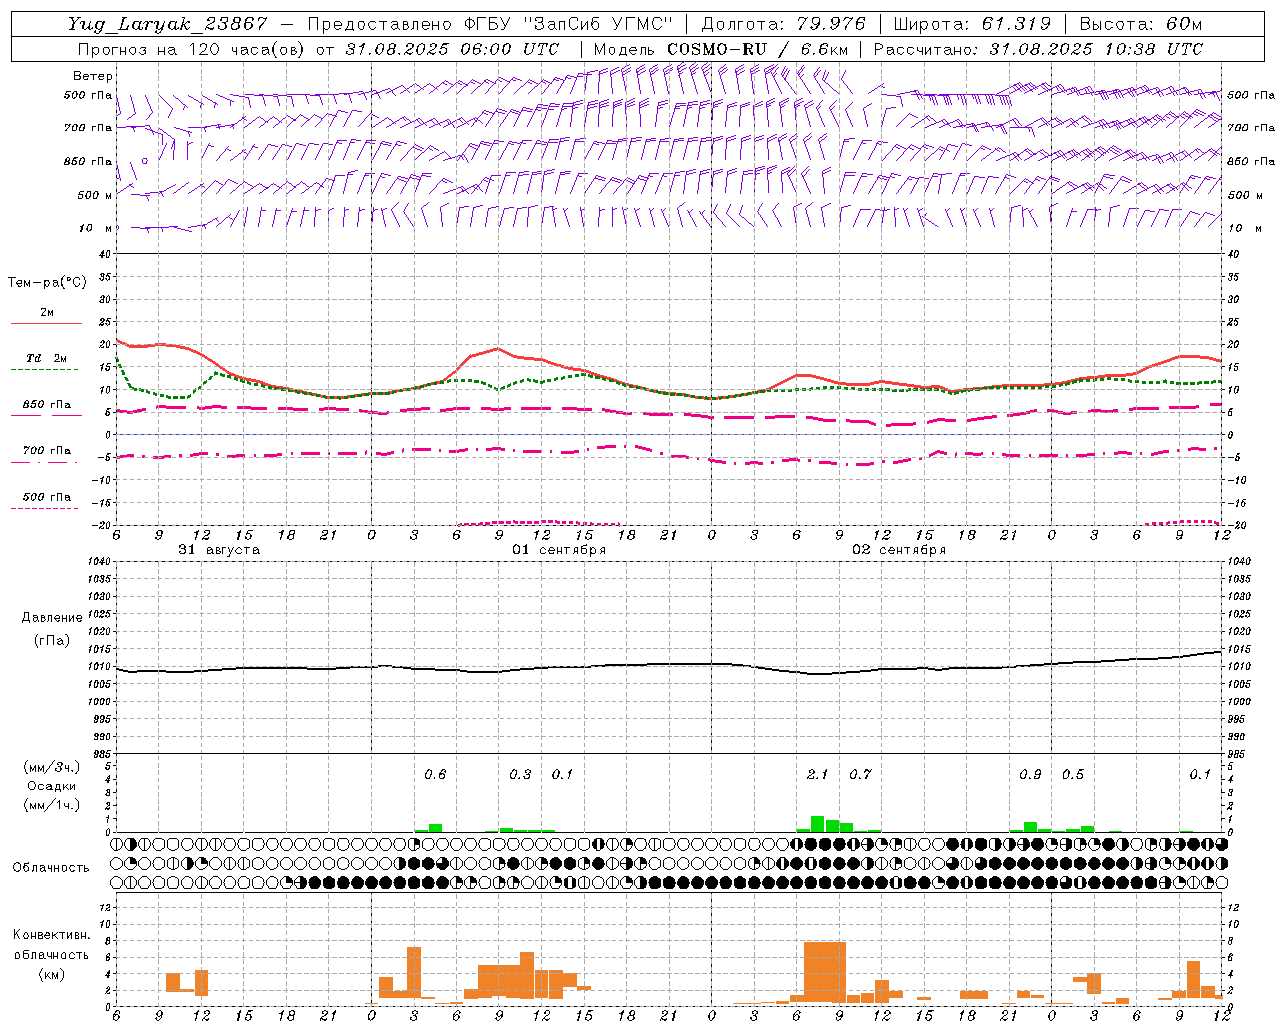Click the widest tall orange convective cloud block
This screenshot has height=1024, width=1280.
point(825,973)
